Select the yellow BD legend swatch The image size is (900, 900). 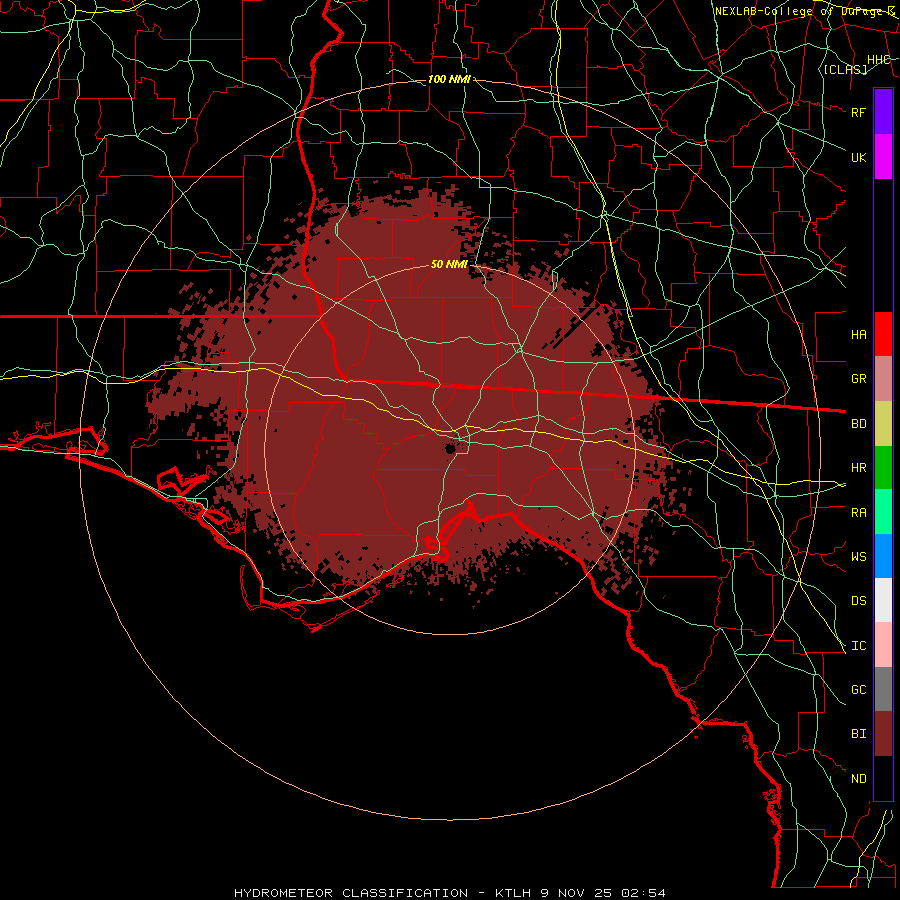coord(883,424)
